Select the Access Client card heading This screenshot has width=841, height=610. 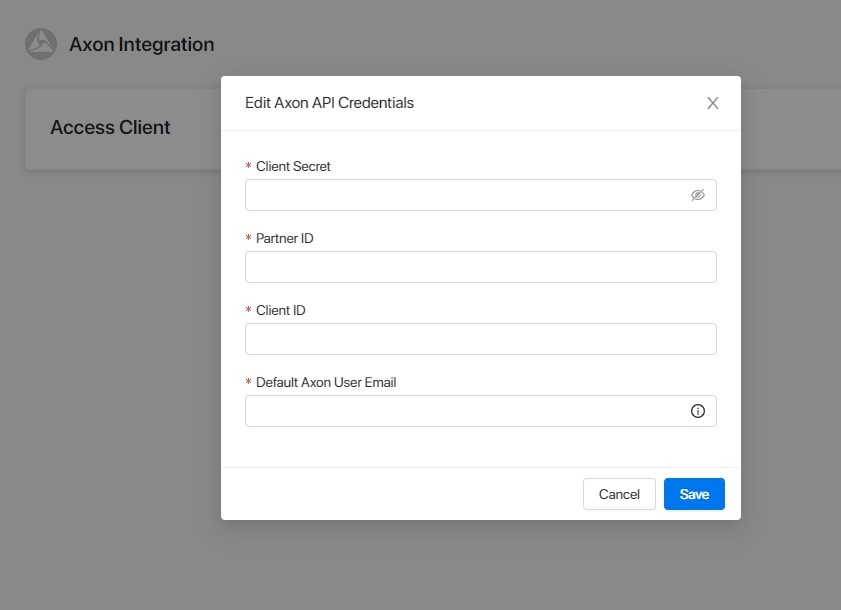tap(110, 128)
